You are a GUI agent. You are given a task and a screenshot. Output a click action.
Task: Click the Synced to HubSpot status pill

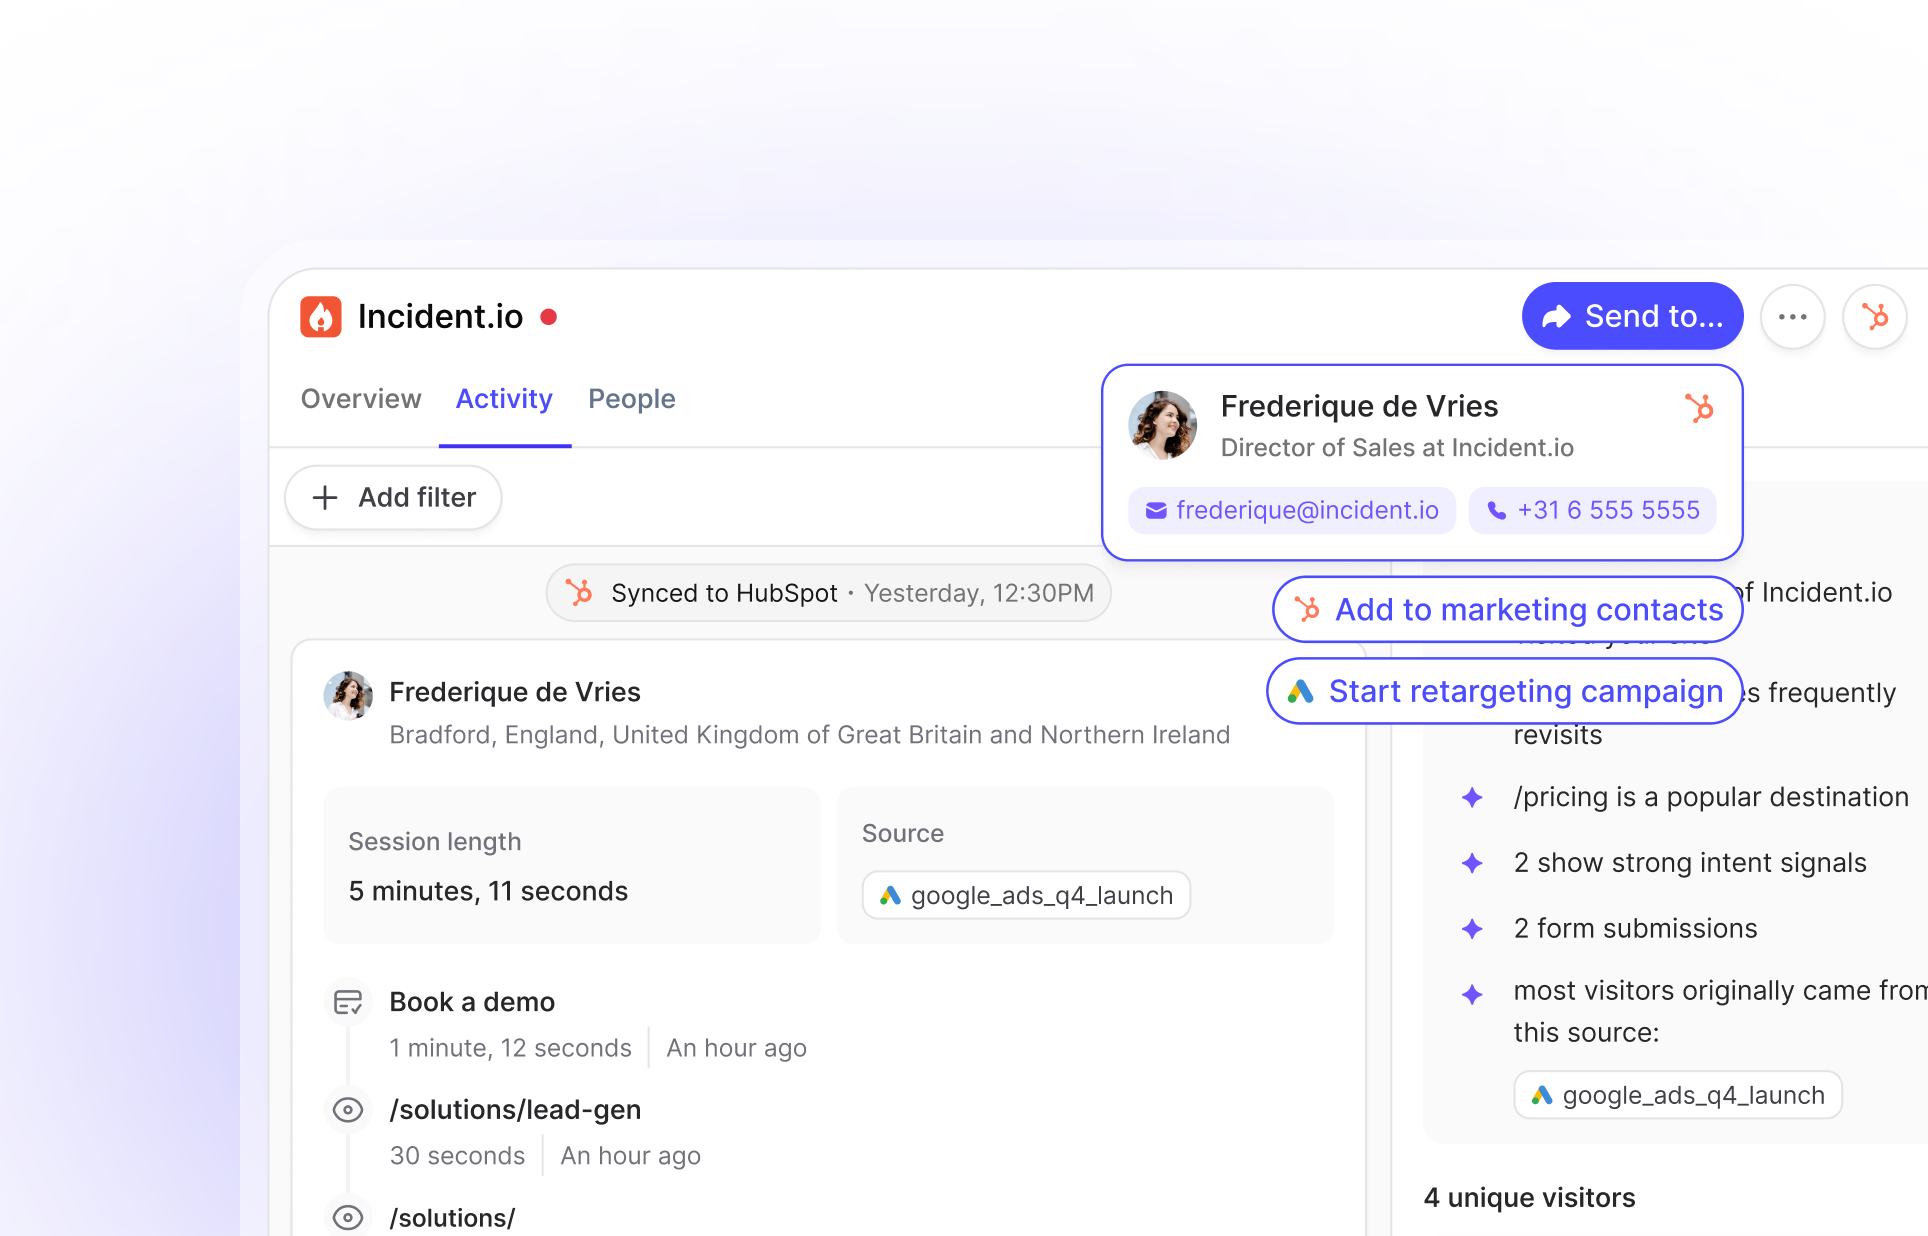[828, 593]
